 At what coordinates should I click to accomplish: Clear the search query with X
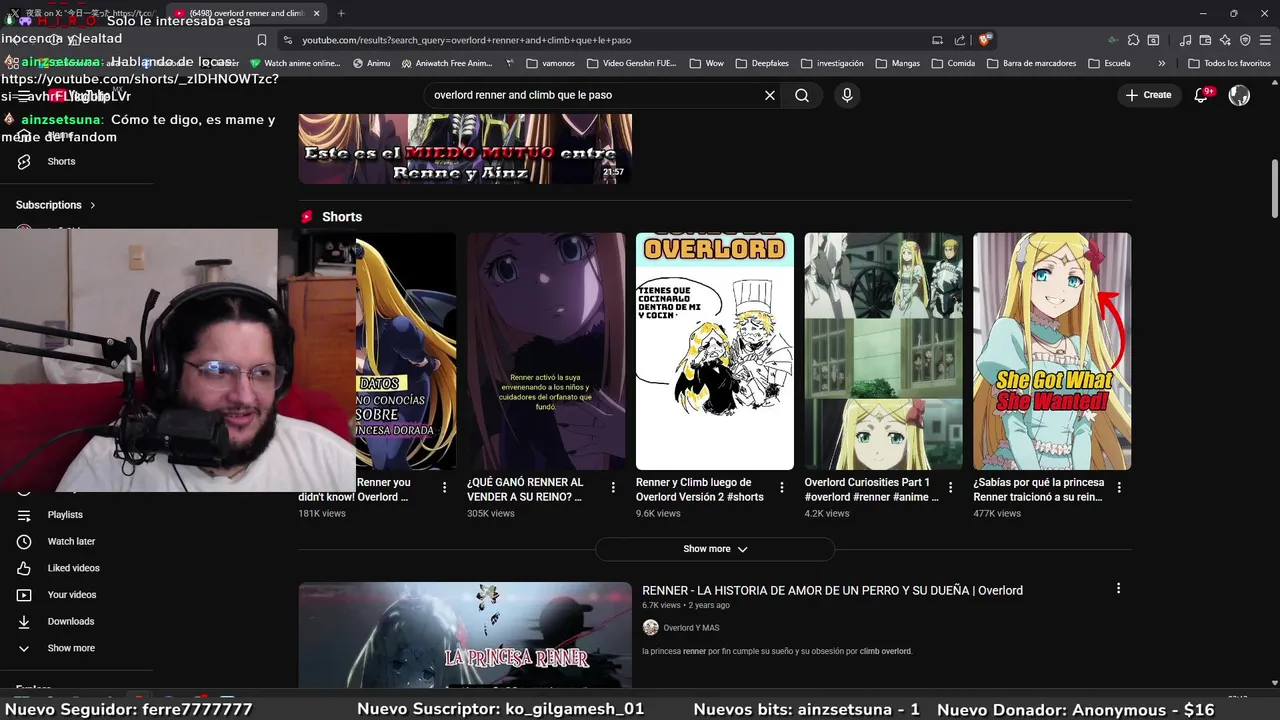point(770,95)
